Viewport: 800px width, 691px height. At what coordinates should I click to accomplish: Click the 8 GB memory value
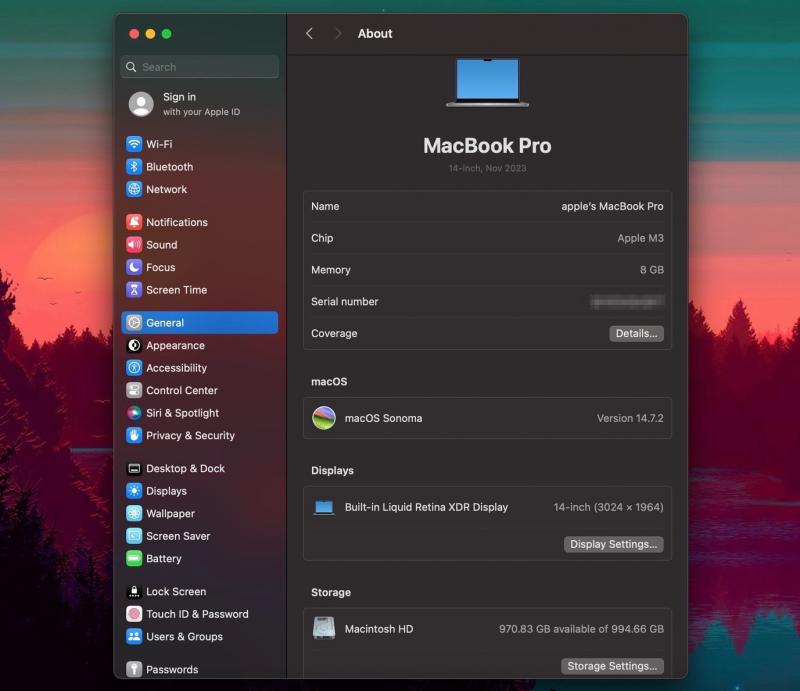(x=652, y=269)
